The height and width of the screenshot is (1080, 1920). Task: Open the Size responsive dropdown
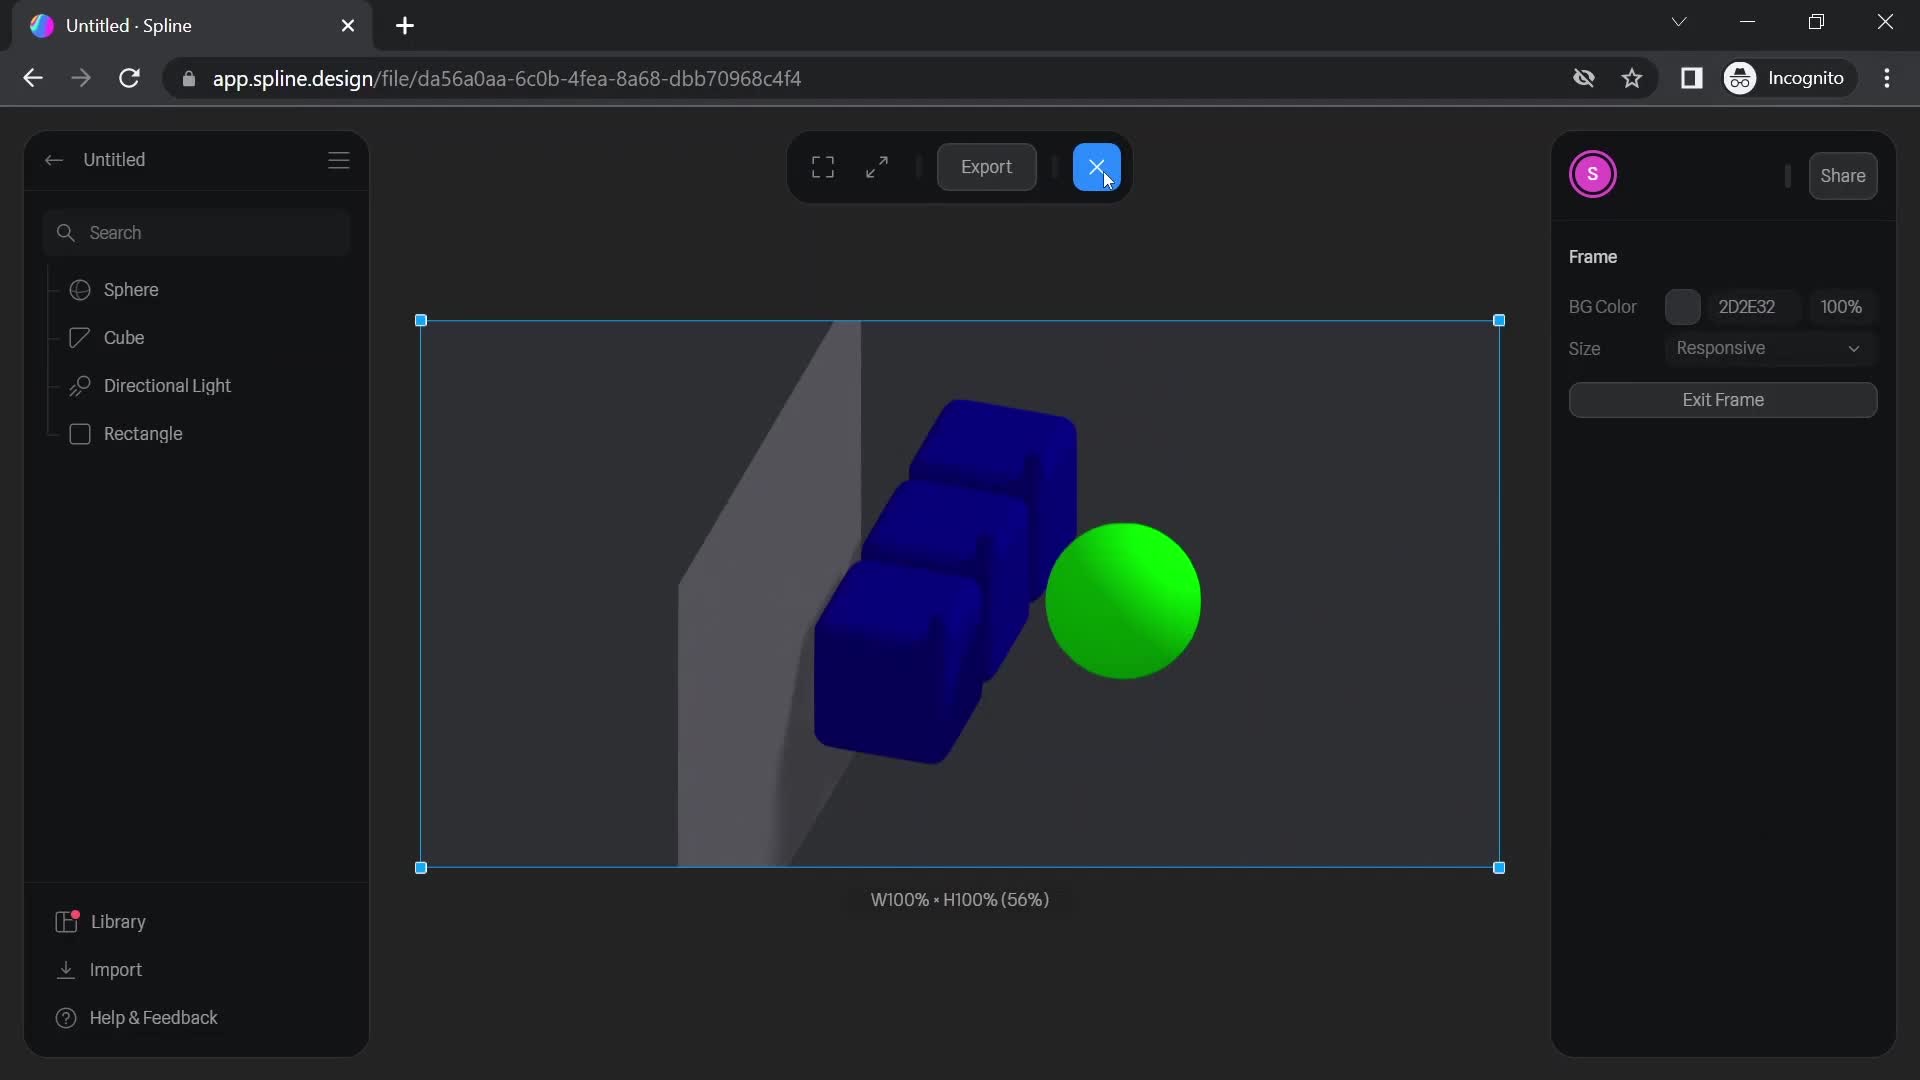(1768, 348)
